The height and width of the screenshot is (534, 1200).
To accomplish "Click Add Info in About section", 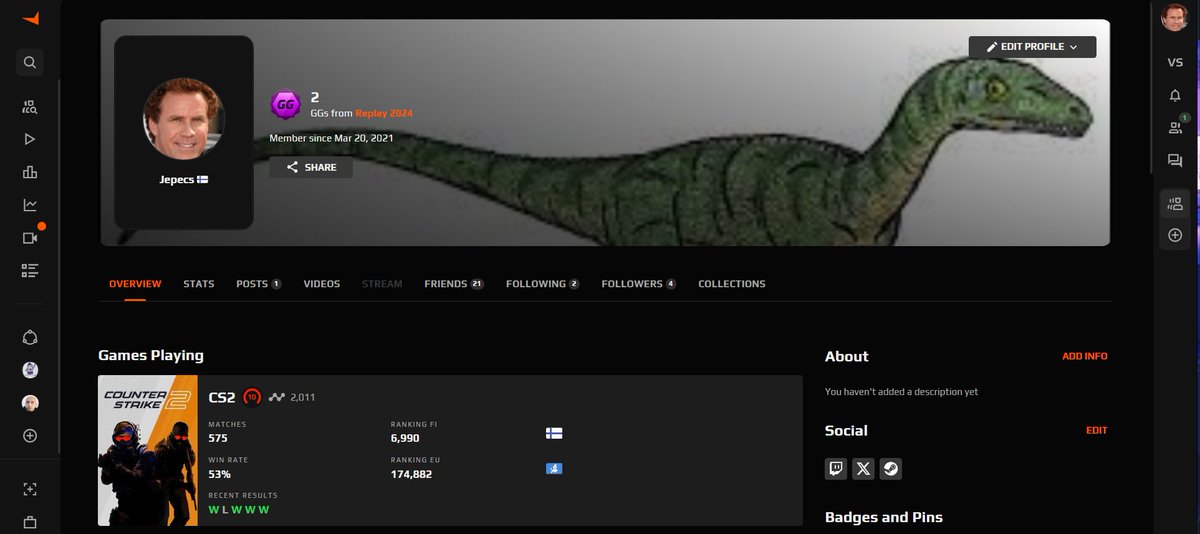I will click(1085, 356).
